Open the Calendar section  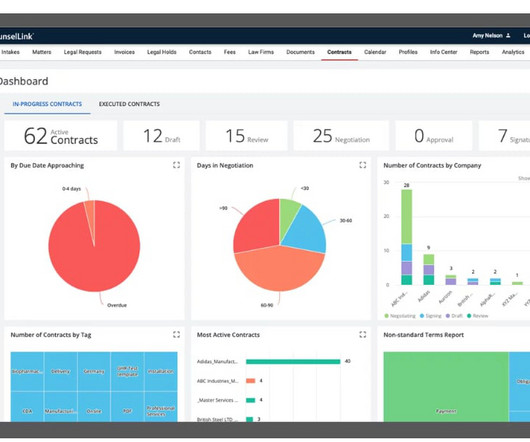click(375, 52)
